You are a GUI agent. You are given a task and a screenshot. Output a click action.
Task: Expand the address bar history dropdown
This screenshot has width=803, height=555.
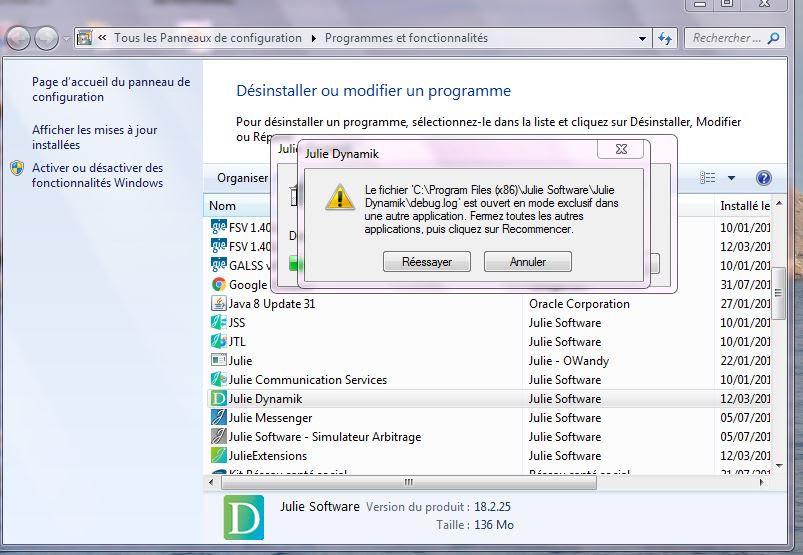[643, 39]
